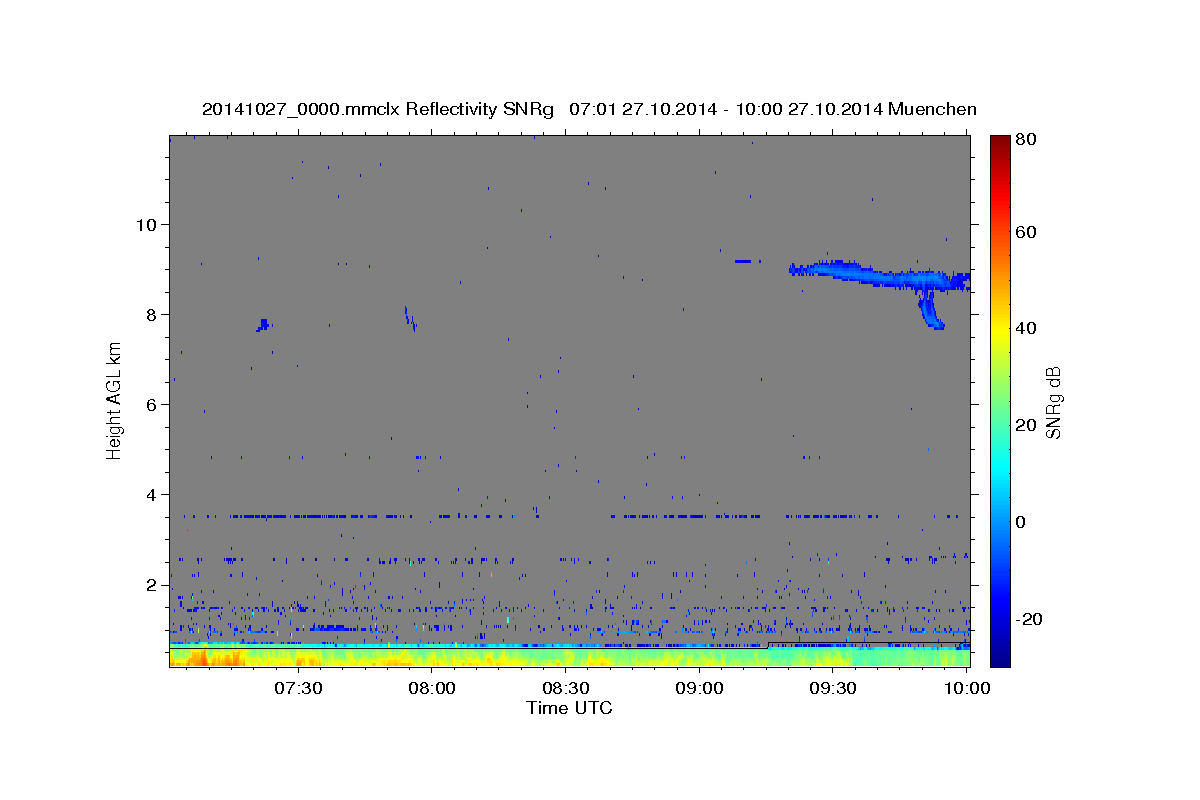Click the '09:30' time tick label
Image resolution: width=1200 pixels, height=800 pixels.
tap(834, 688)
